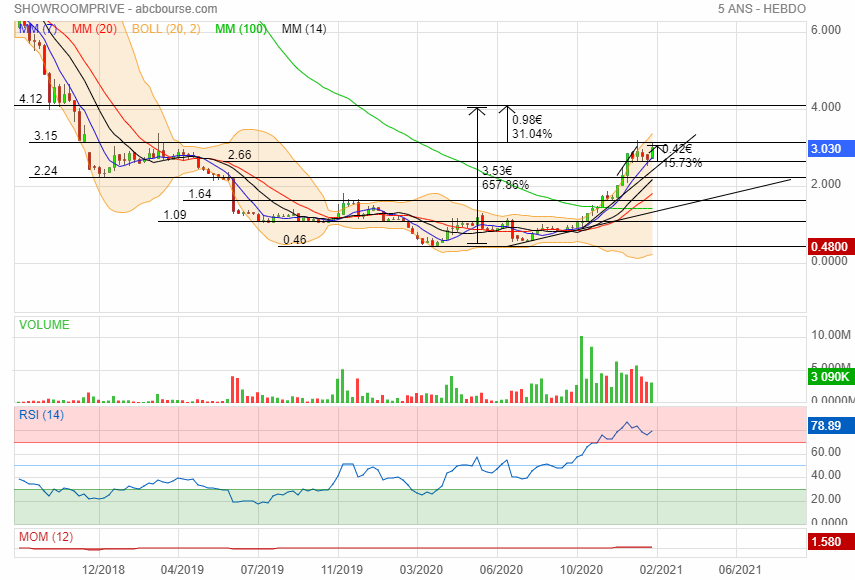Click the 2.24 support level label
Screen dimensions: 855x580
coord(45,171)
